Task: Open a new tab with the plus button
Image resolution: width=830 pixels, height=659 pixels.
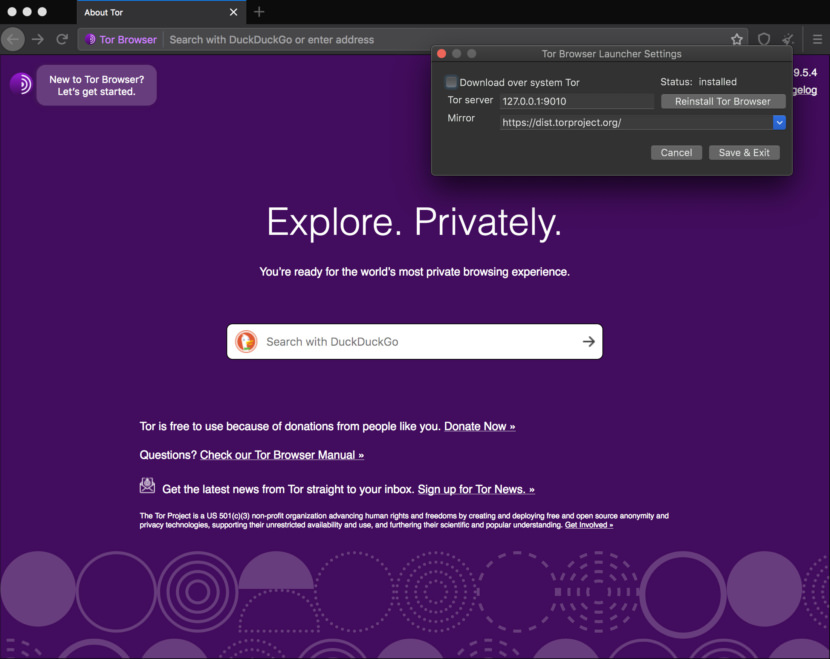Action: click(x=258, y=13)
